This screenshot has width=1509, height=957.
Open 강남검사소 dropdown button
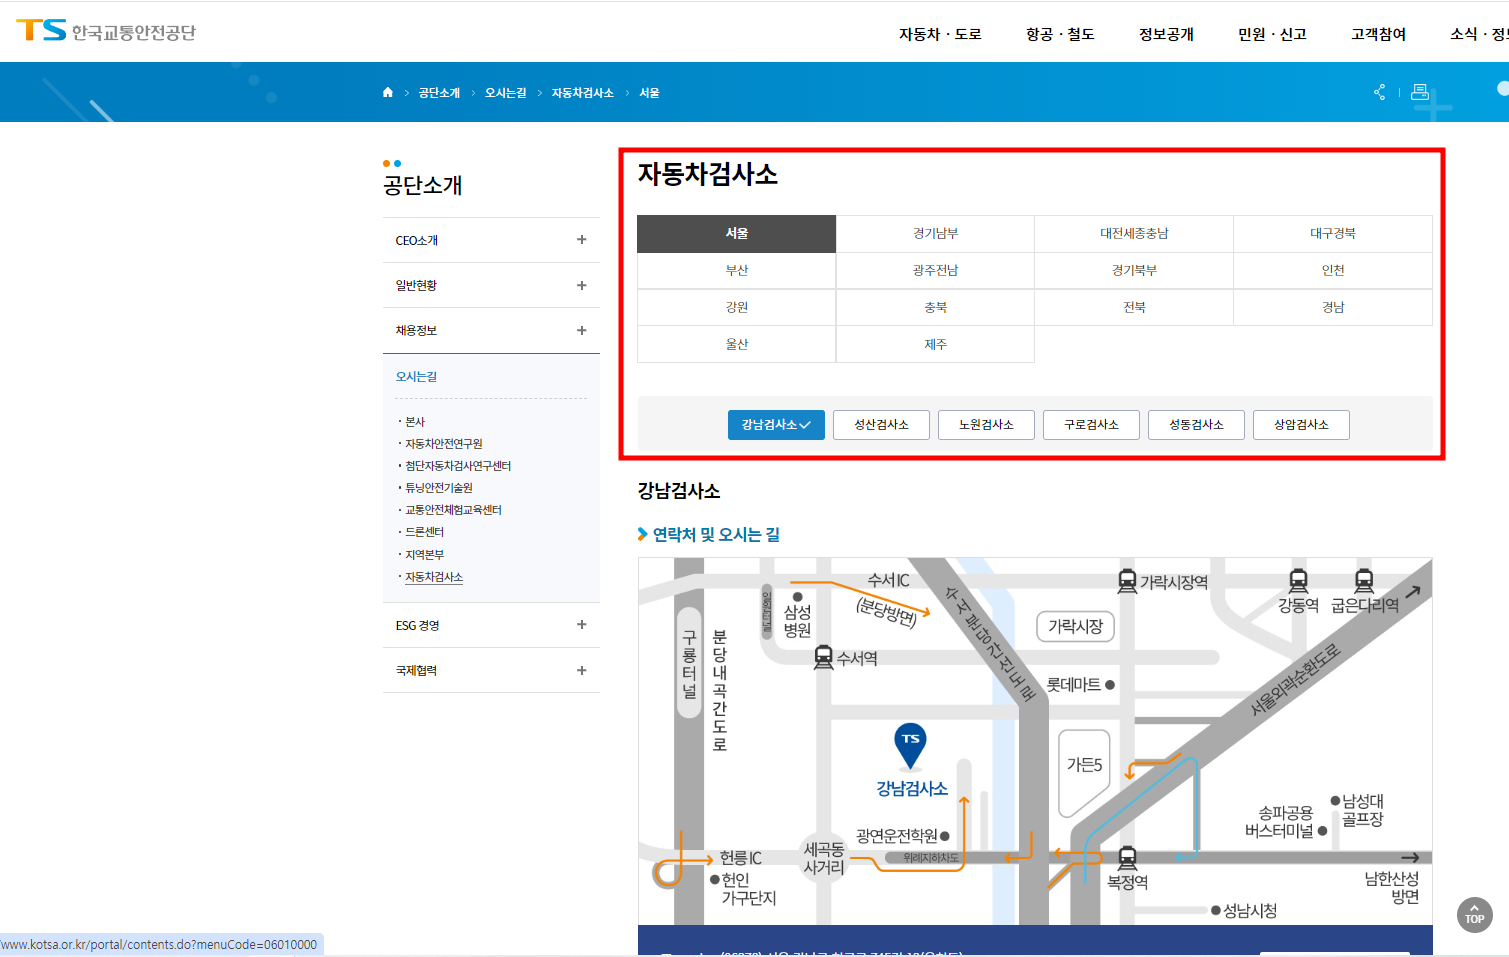coord(776,425)
